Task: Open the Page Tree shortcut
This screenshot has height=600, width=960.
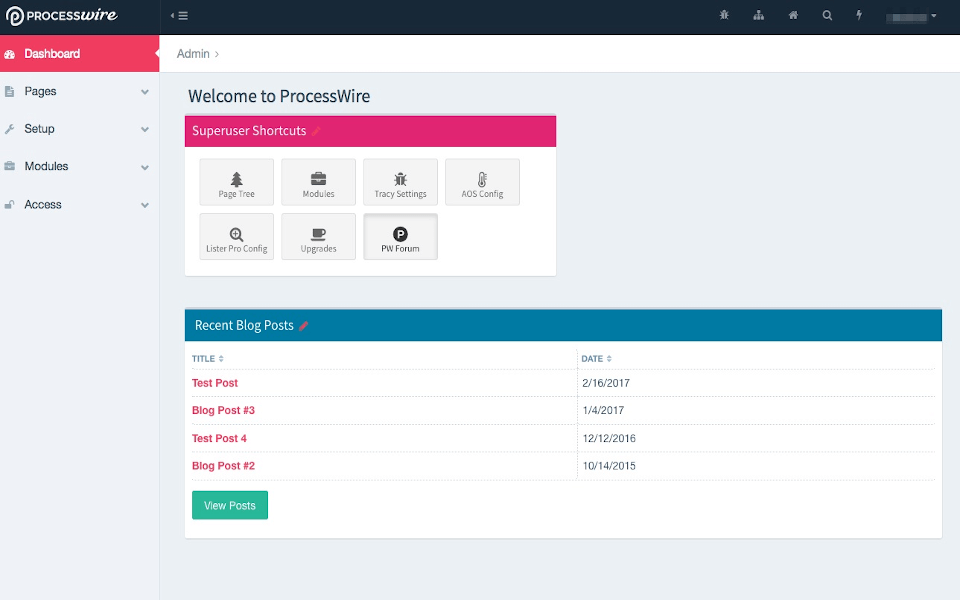Action: 236,182
